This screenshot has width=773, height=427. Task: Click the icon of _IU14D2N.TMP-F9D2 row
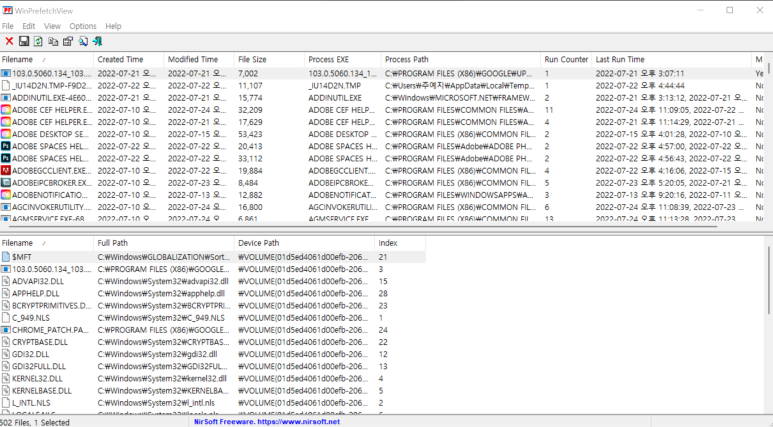[x=5, y=86]
